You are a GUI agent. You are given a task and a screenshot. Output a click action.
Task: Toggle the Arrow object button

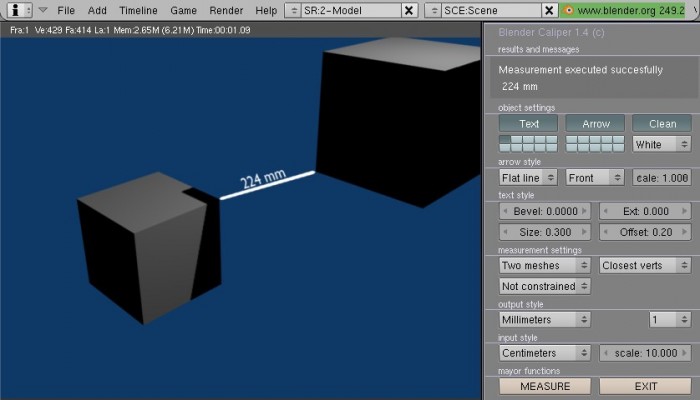595,124
